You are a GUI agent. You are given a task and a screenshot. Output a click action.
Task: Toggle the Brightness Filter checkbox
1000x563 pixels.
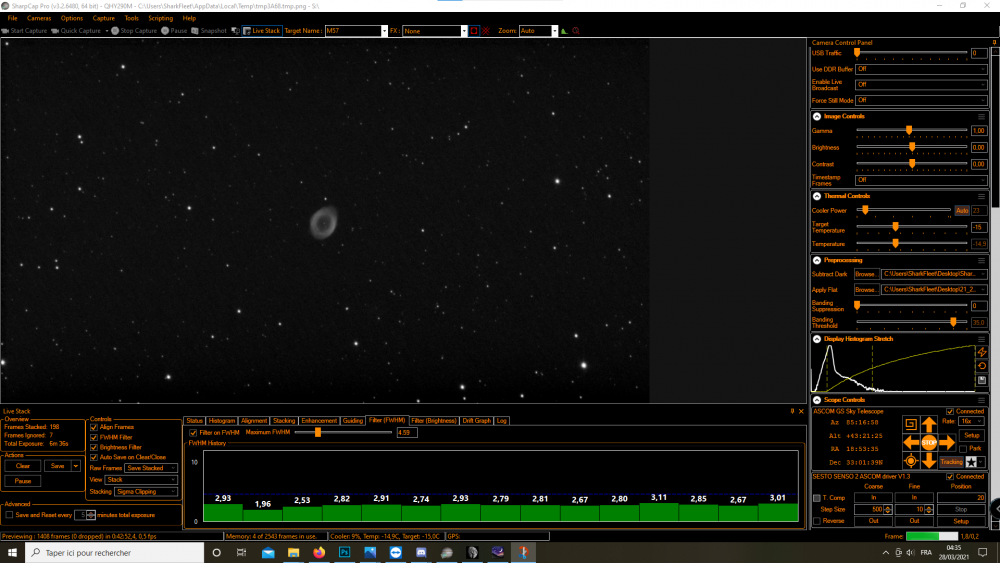click(x=94, y=448)
